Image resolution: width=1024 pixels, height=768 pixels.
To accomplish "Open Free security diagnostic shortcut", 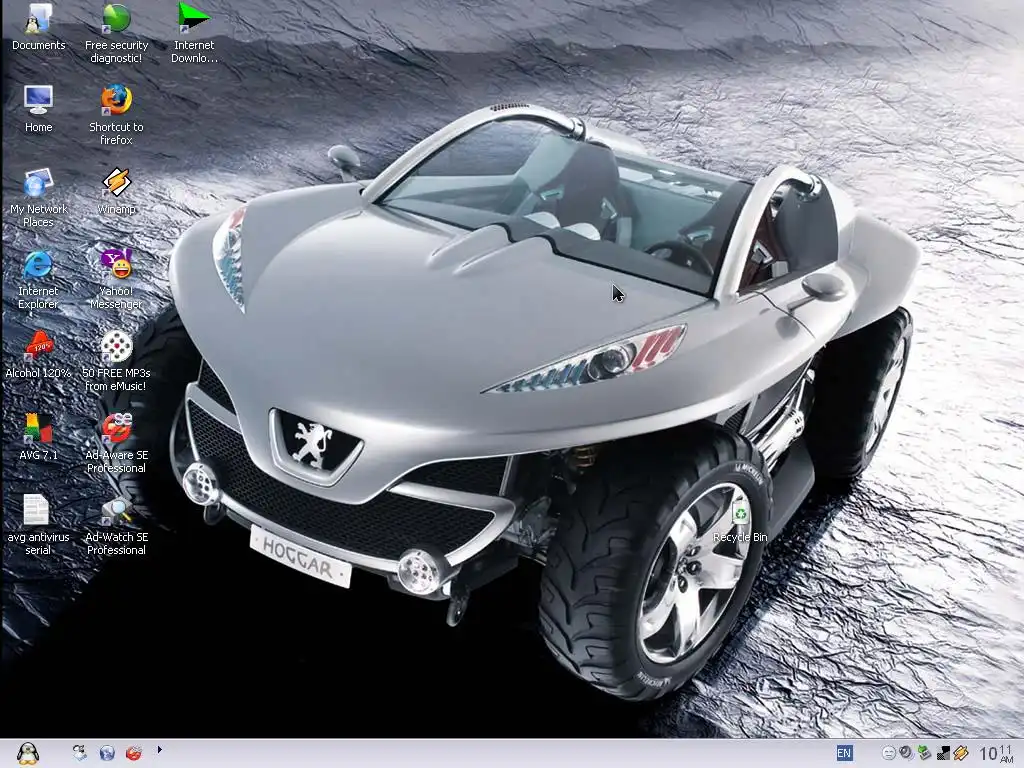I will (x=116, y=33).
